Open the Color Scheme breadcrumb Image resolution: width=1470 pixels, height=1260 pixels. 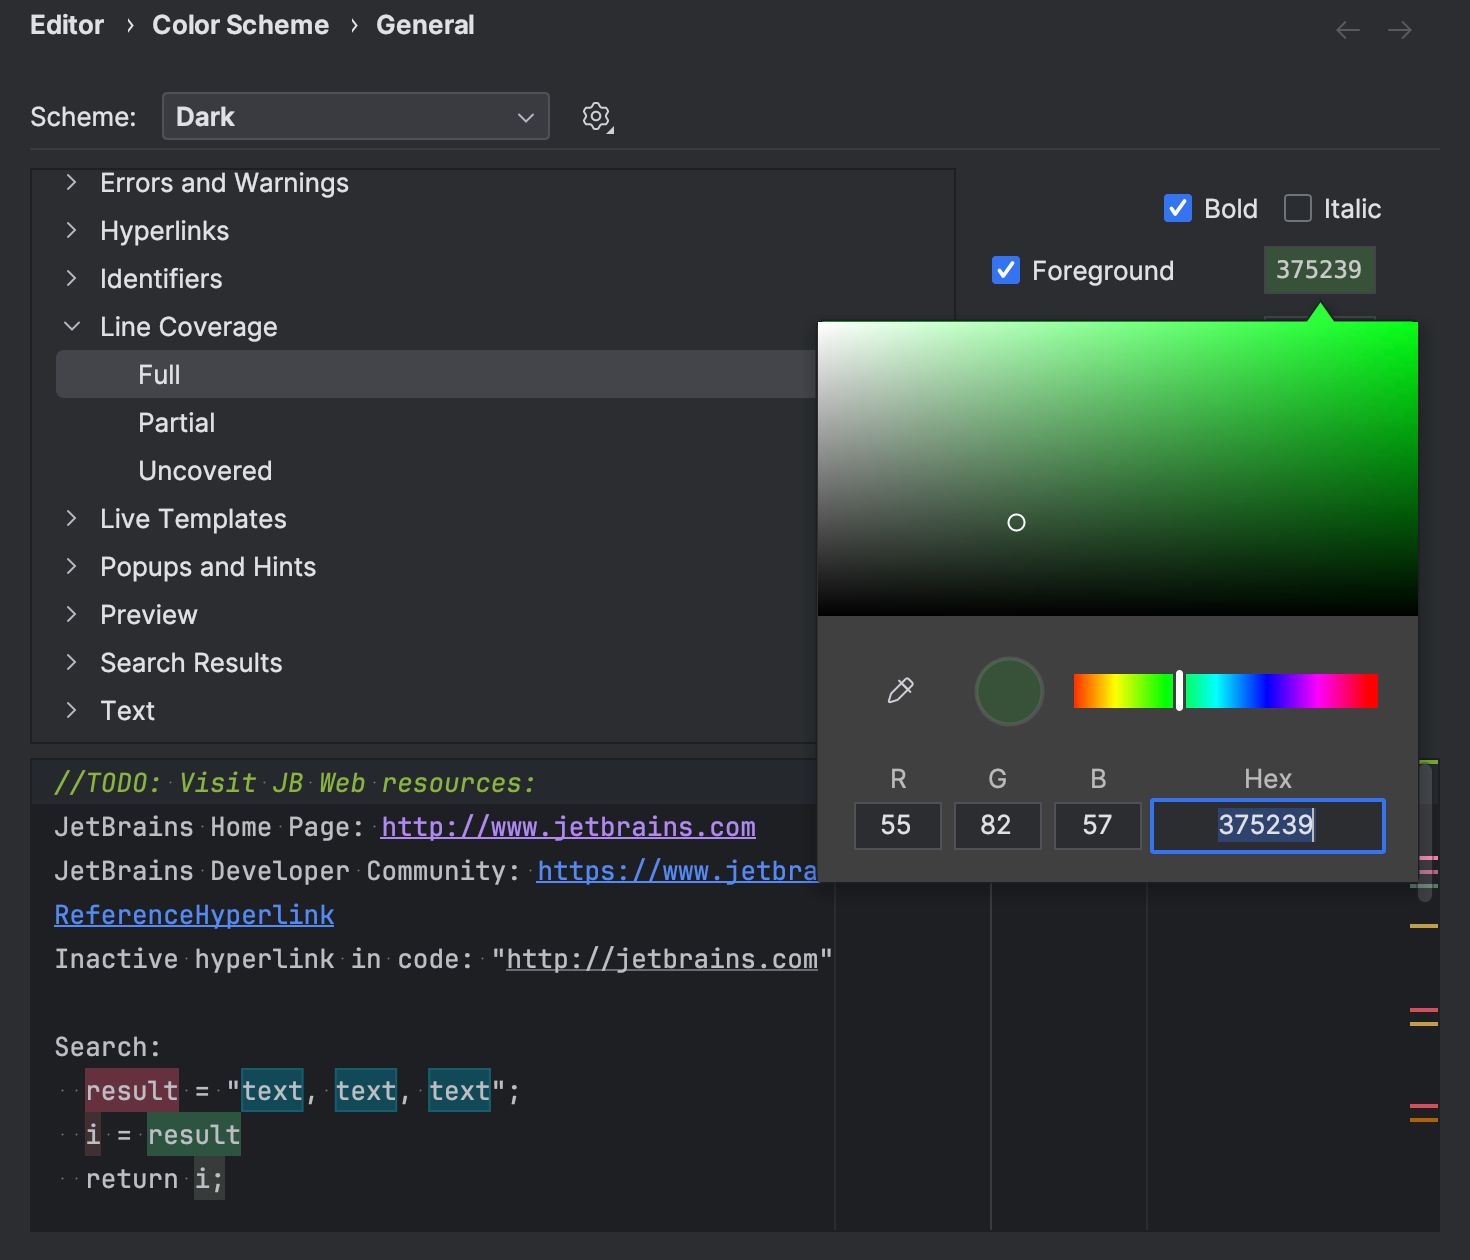240,25
